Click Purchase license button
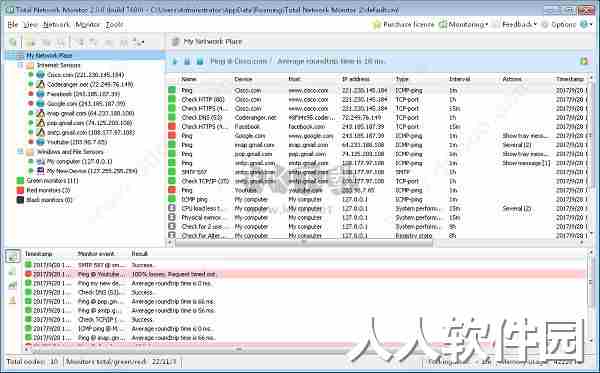 (x=403, y=24)
